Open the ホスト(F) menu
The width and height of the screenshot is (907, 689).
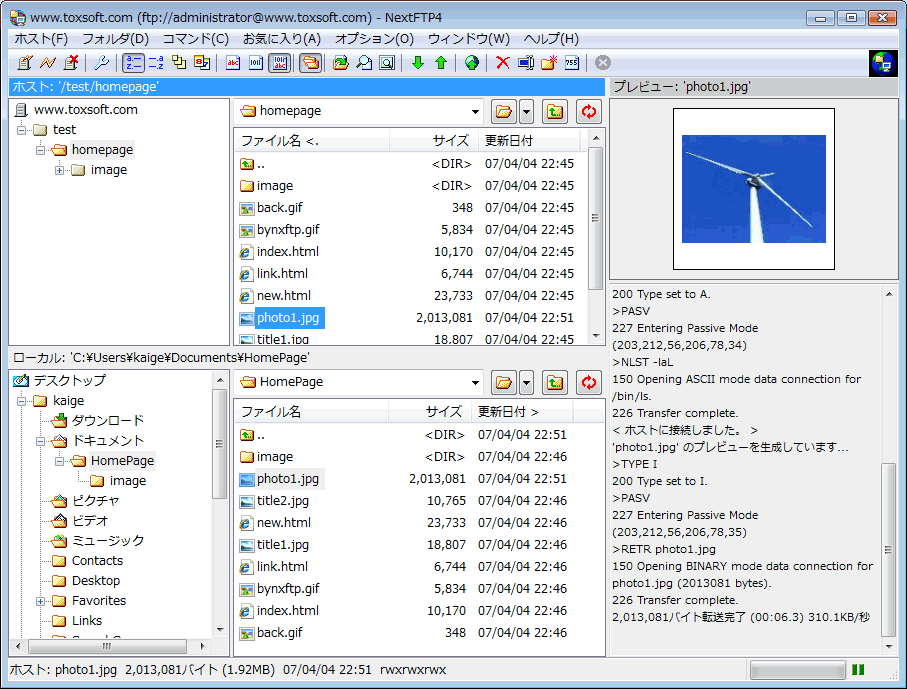[41, 39]
